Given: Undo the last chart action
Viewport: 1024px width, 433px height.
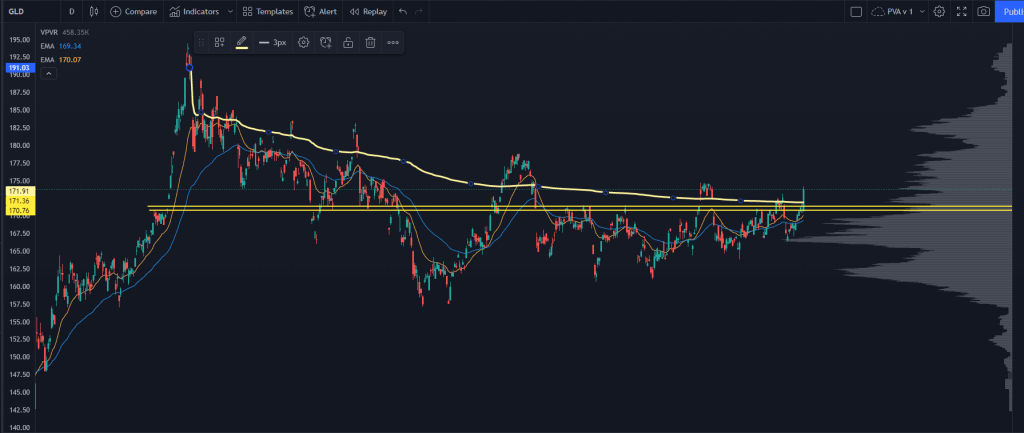Looking at the screenshot, I should [403, 11].
